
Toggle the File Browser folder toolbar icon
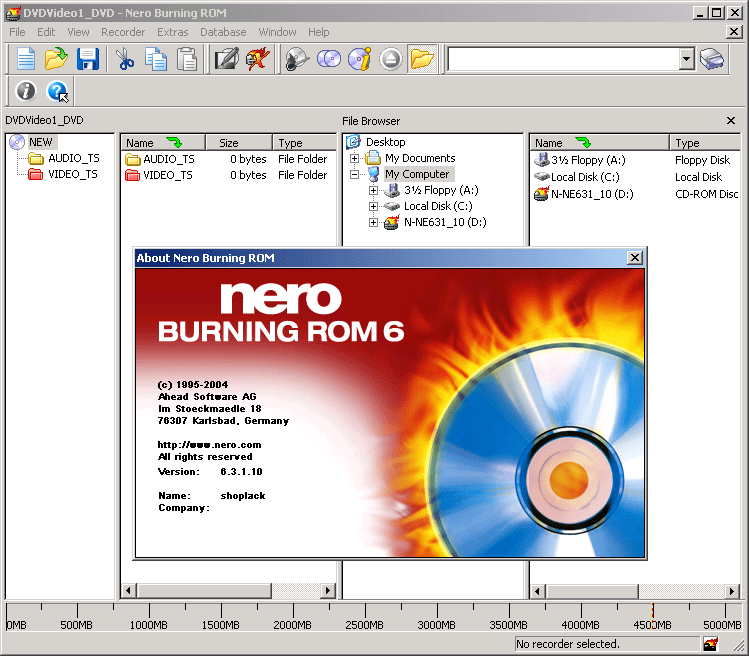click(x=422, y=59)
